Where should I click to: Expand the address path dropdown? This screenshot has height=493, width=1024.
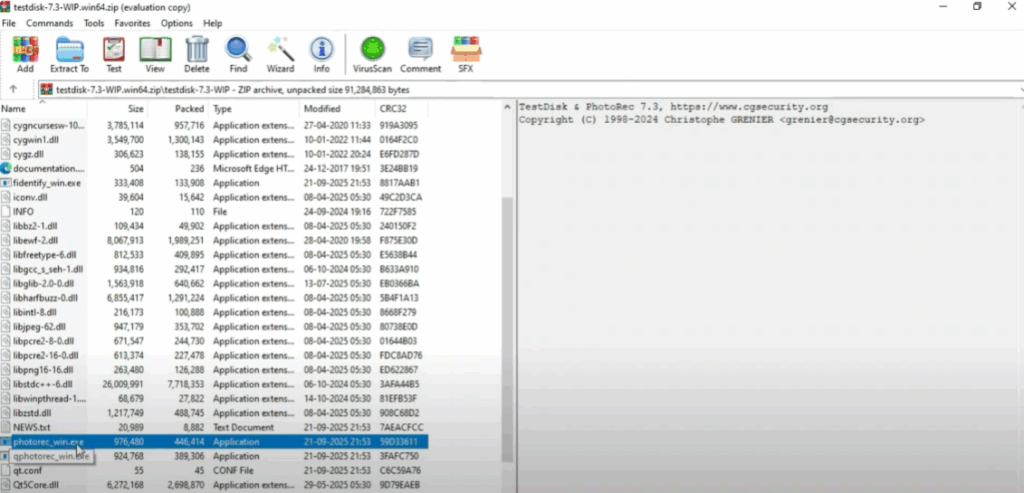[1018, 89]
